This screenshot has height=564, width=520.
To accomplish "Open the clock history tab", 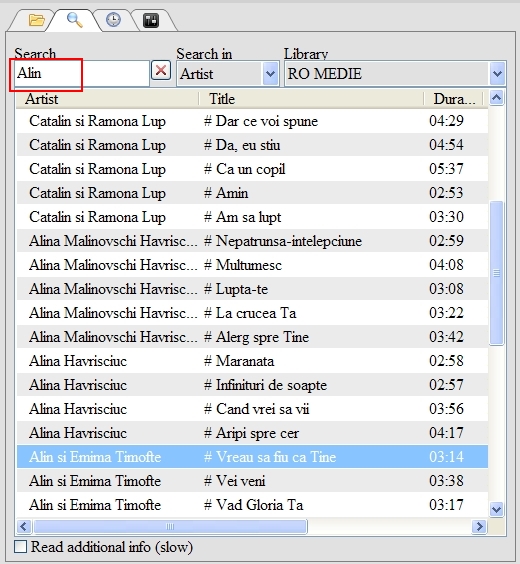I will 113,20.
